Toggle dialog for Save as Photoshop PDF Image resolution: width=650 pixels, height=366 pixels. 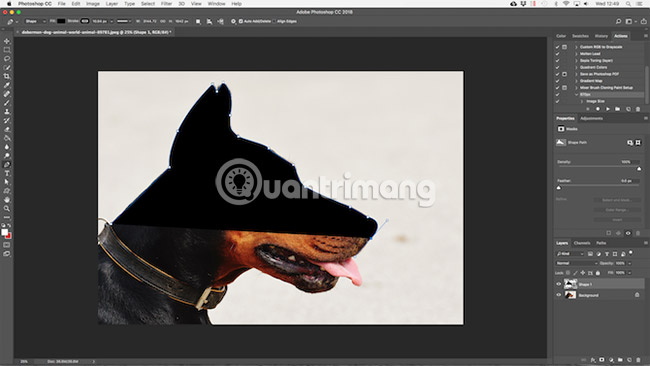(x=565, y=74)
